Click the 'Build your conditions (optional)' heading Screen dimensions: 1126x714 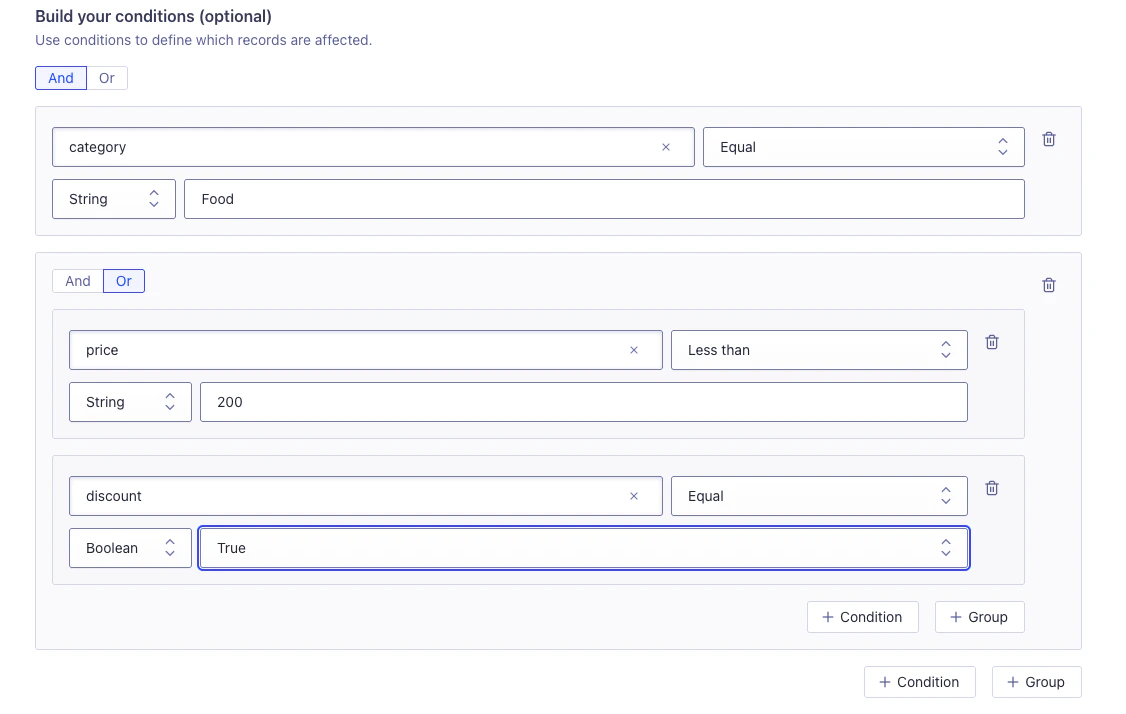[154, 17]
